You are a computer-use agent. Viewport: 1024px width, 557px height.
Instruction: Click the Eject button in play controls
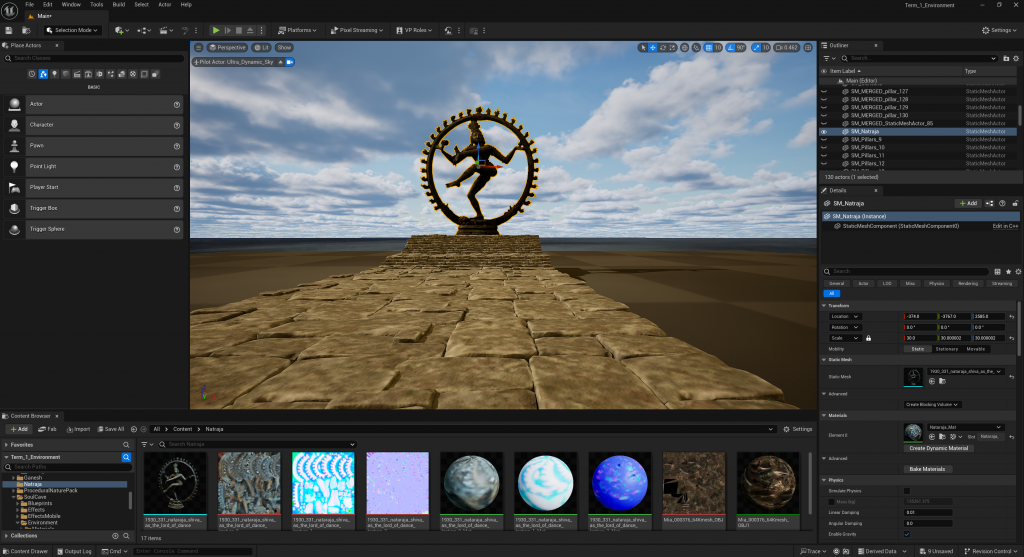250,30
